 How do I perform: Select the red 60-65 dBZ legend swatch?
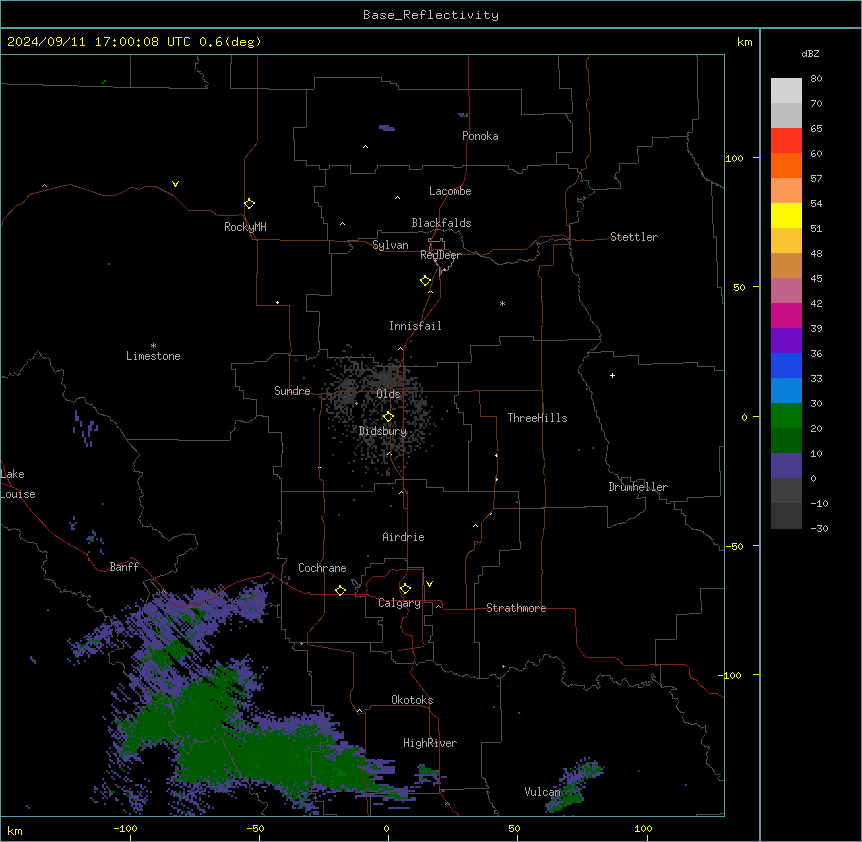point(786,141)
